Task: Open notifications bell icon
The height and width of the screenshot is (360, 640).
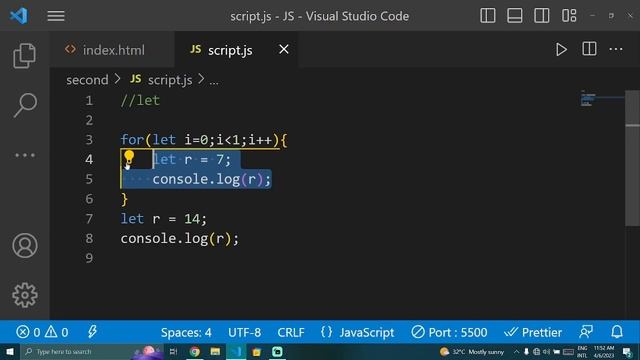Action: (617, 332)
